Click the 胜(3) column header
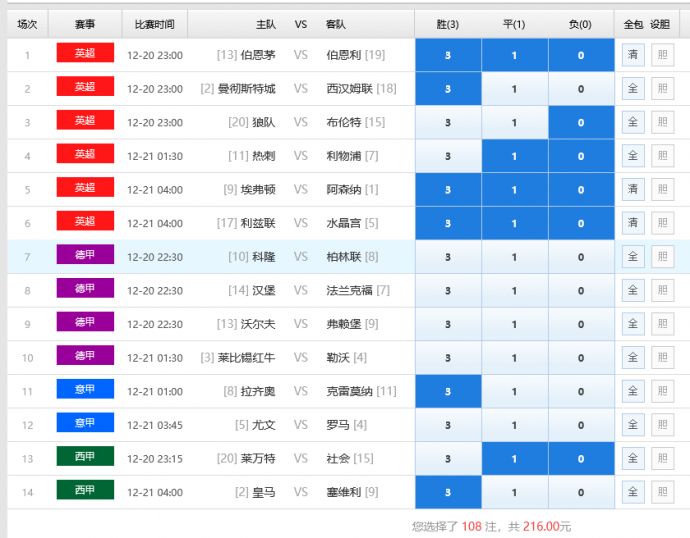The height and width of the screenshot is (538, 690). tap(448, 24)
